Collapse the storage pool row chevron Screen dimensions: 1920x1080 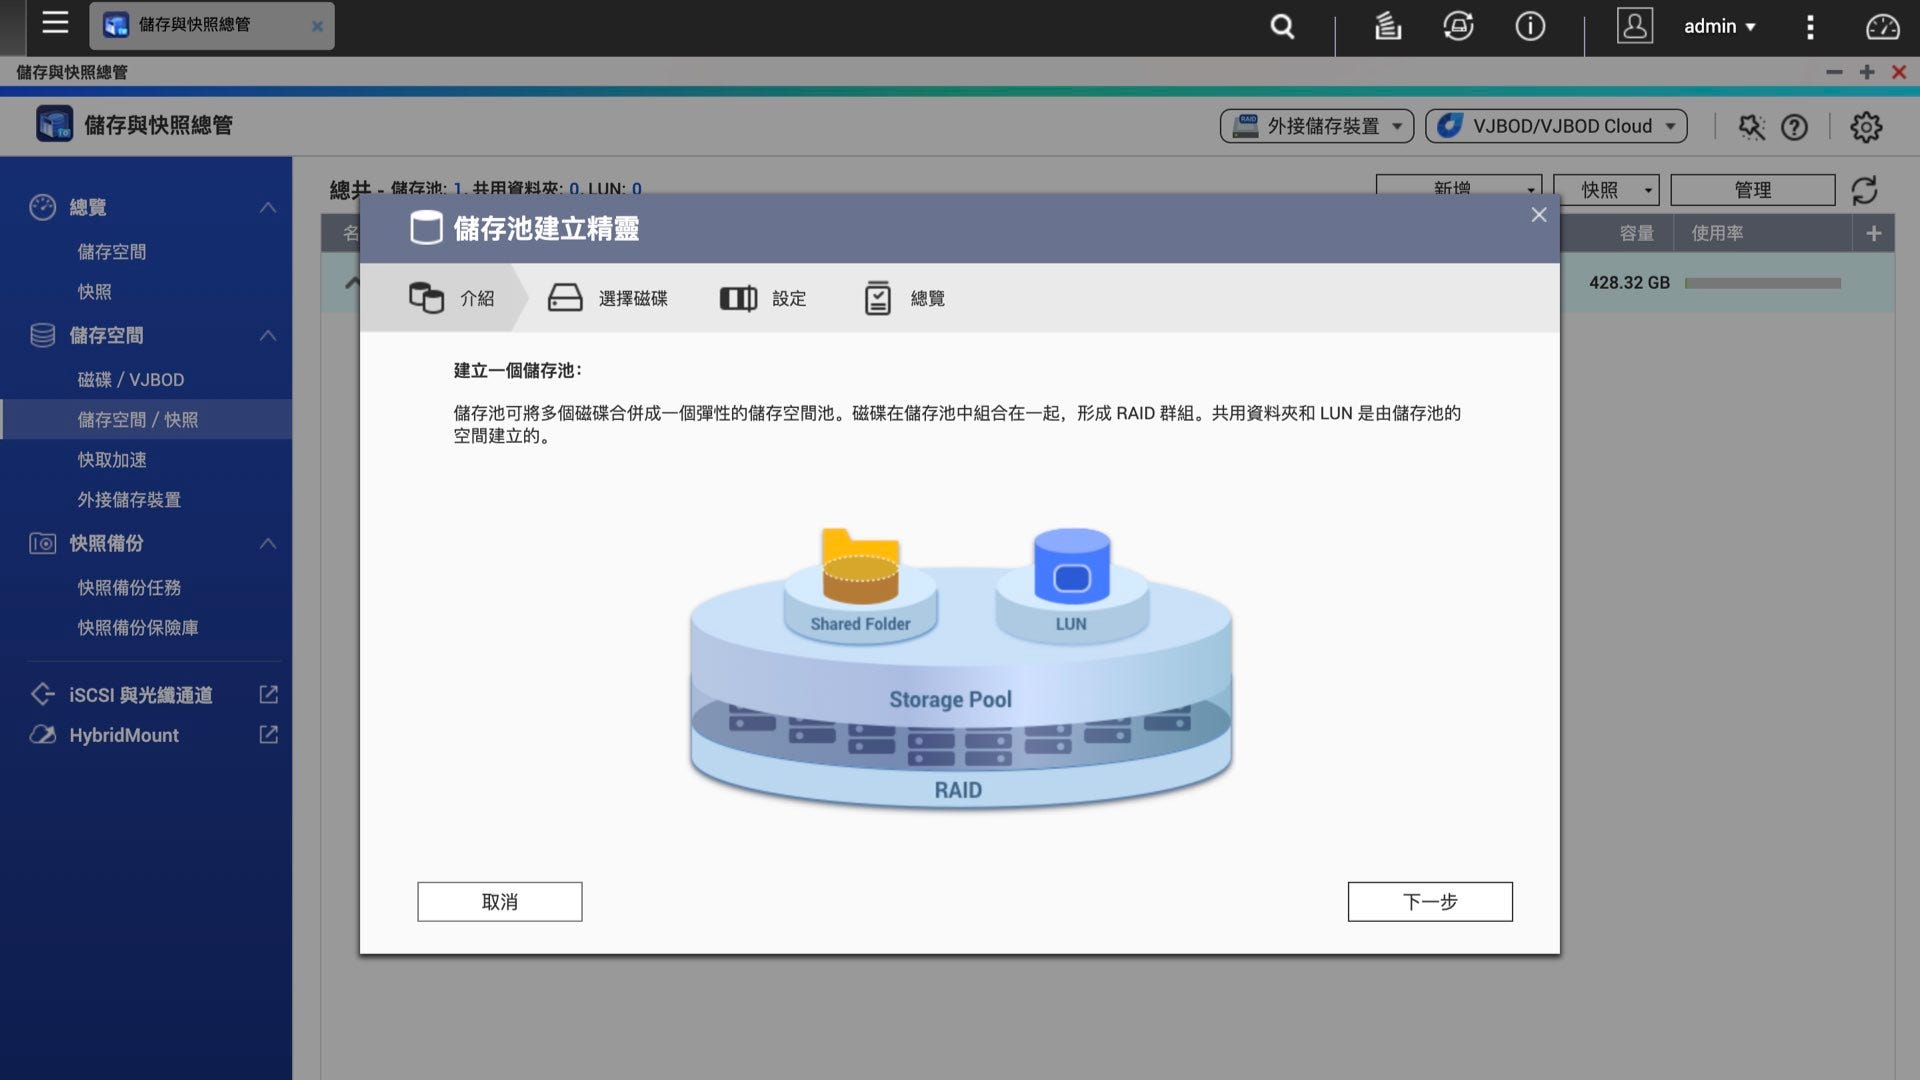(x=351, y=283)
